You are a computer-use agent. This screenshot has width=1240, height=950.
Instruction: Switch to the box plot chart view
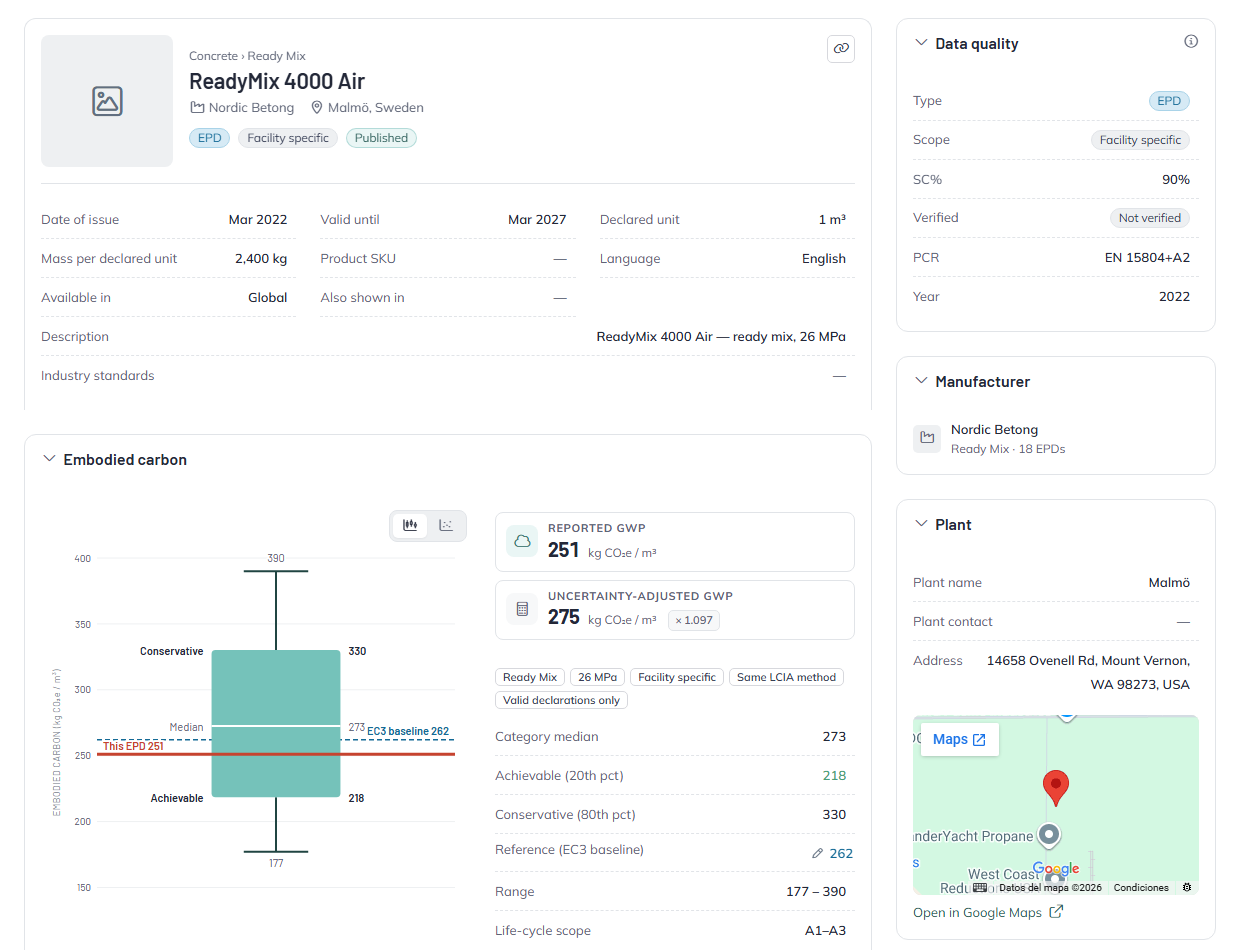coord(410,525)
